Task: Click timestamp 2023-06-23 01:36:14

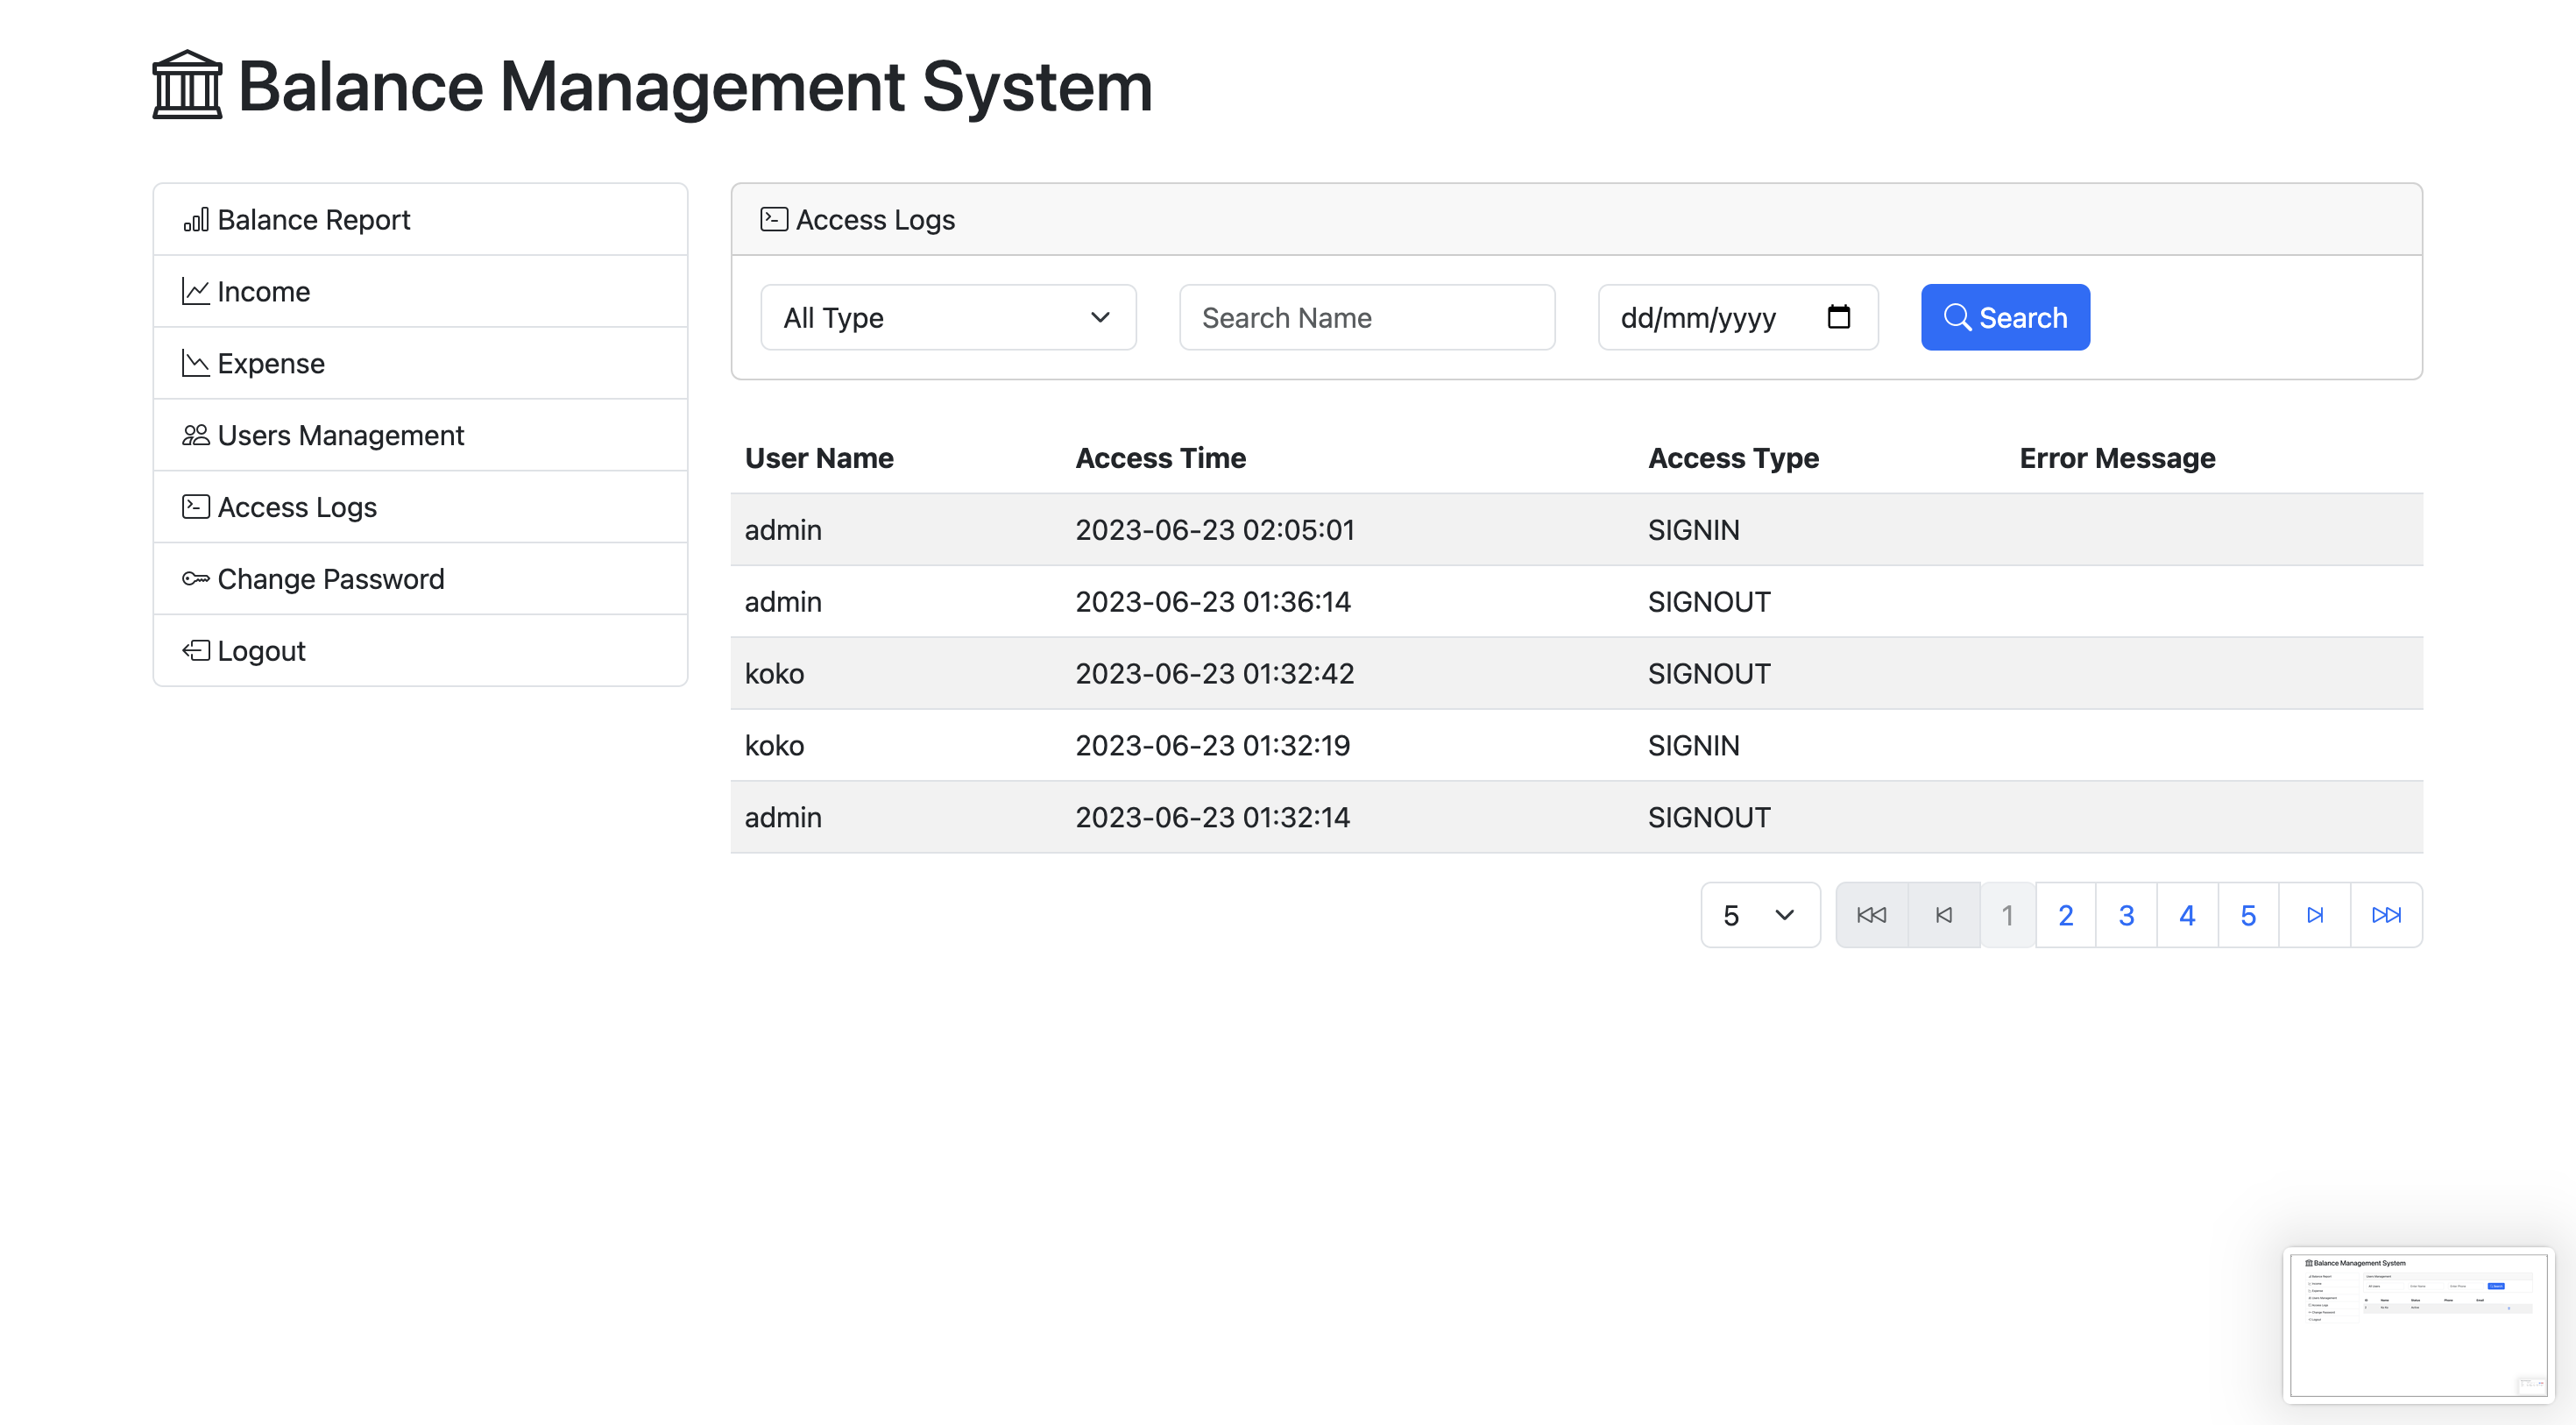Action: point(1213,602)
